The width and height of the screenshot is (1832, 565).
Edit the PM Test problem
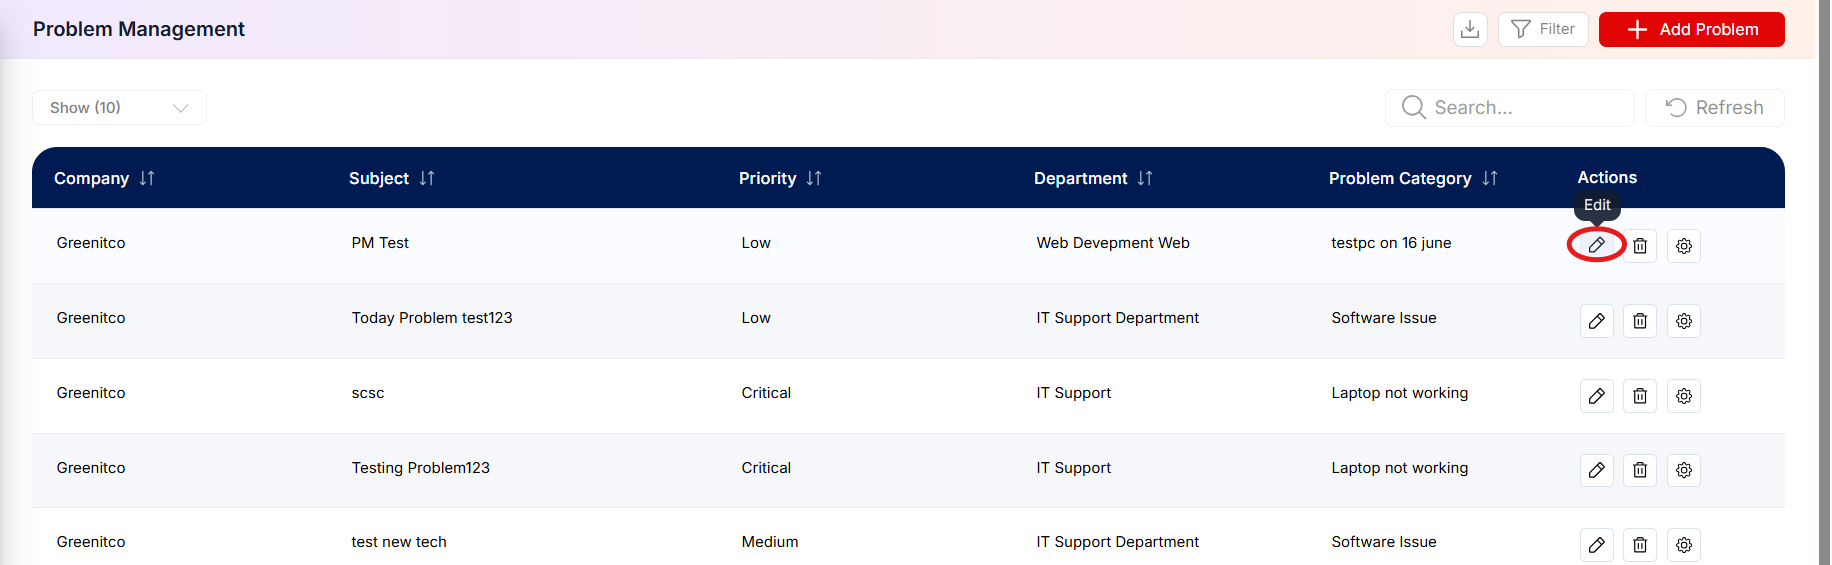click(1597, 245)
